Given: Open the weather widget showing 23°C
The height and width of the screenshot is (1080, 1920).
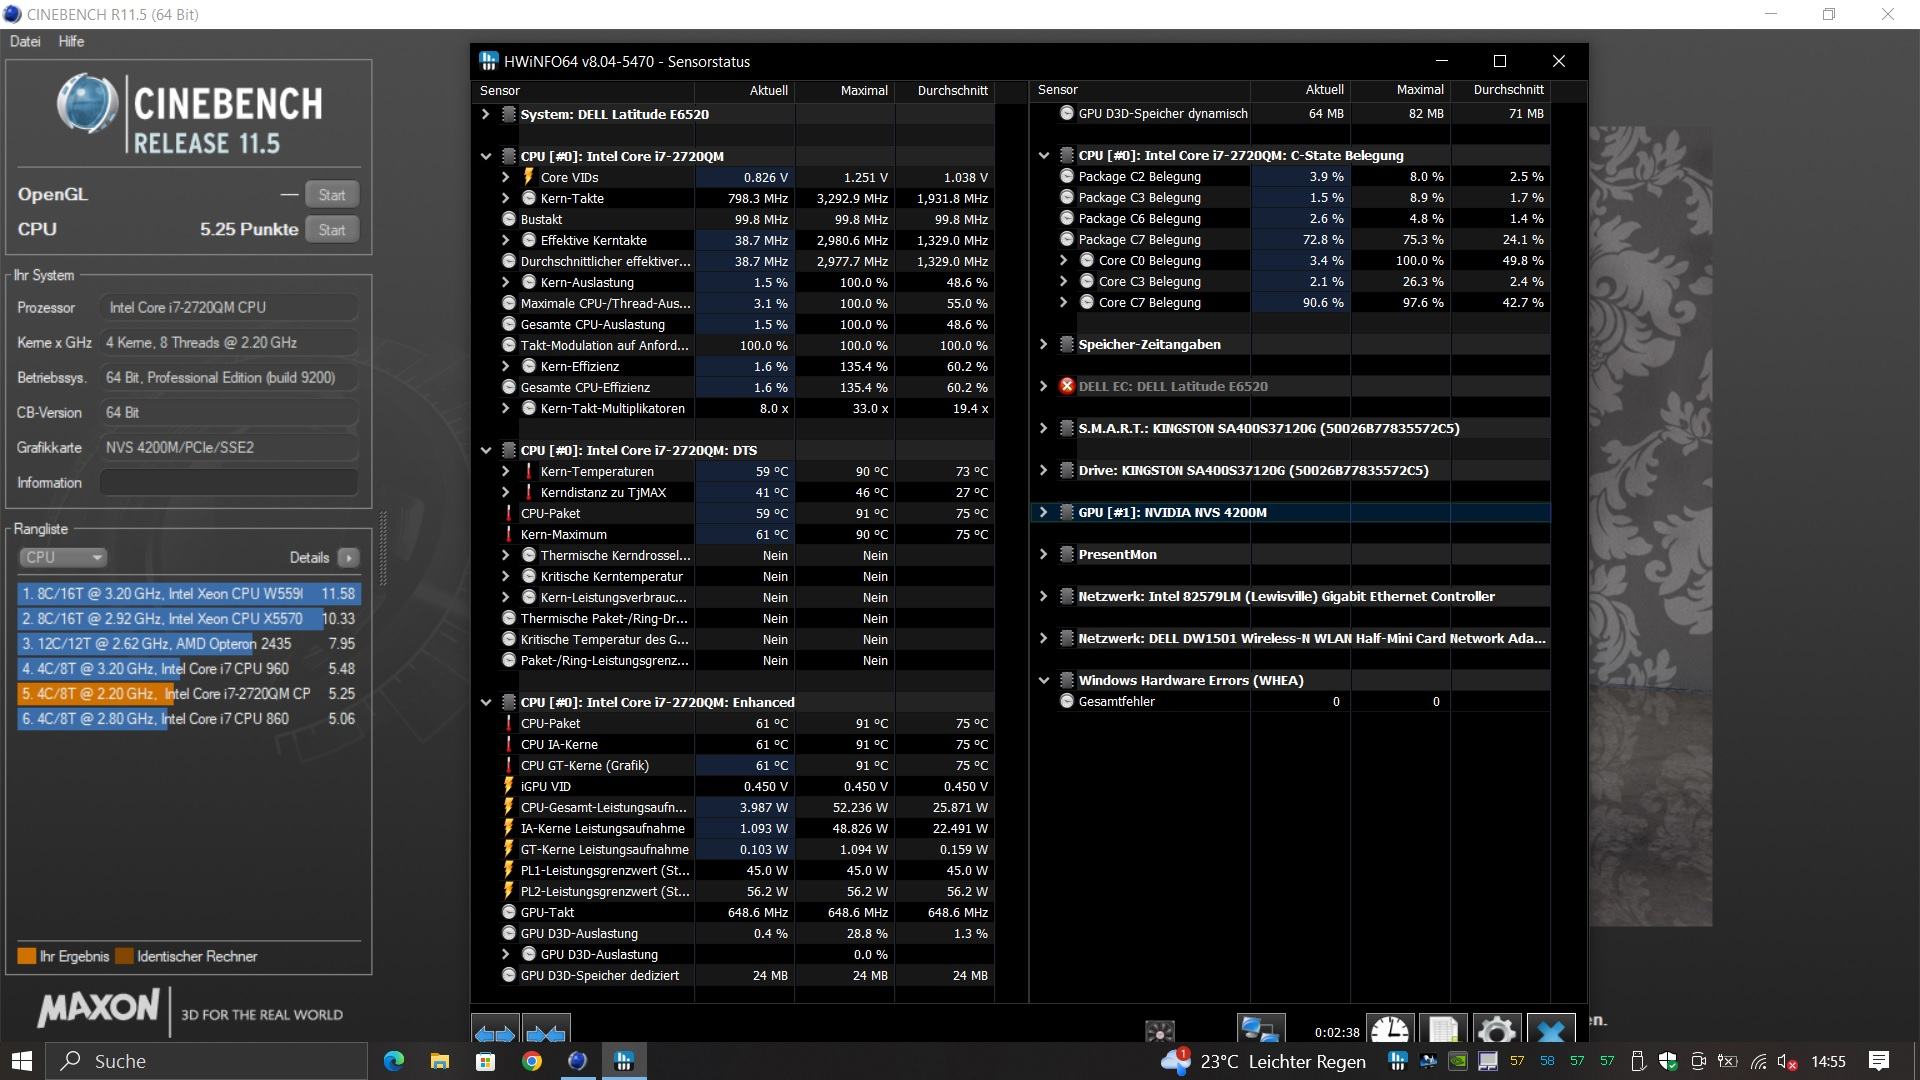Looking at the screenshot, I should 1263,1061.
